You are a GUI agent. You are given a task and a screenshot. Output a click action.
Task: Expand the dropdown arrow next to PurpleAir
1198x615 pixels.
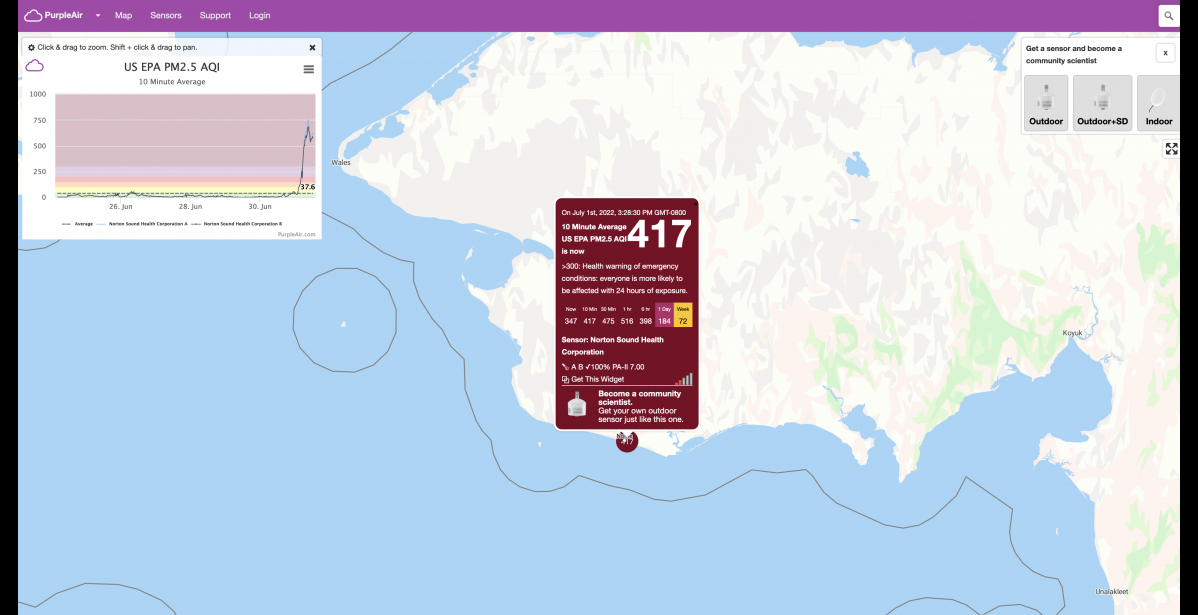98,15
